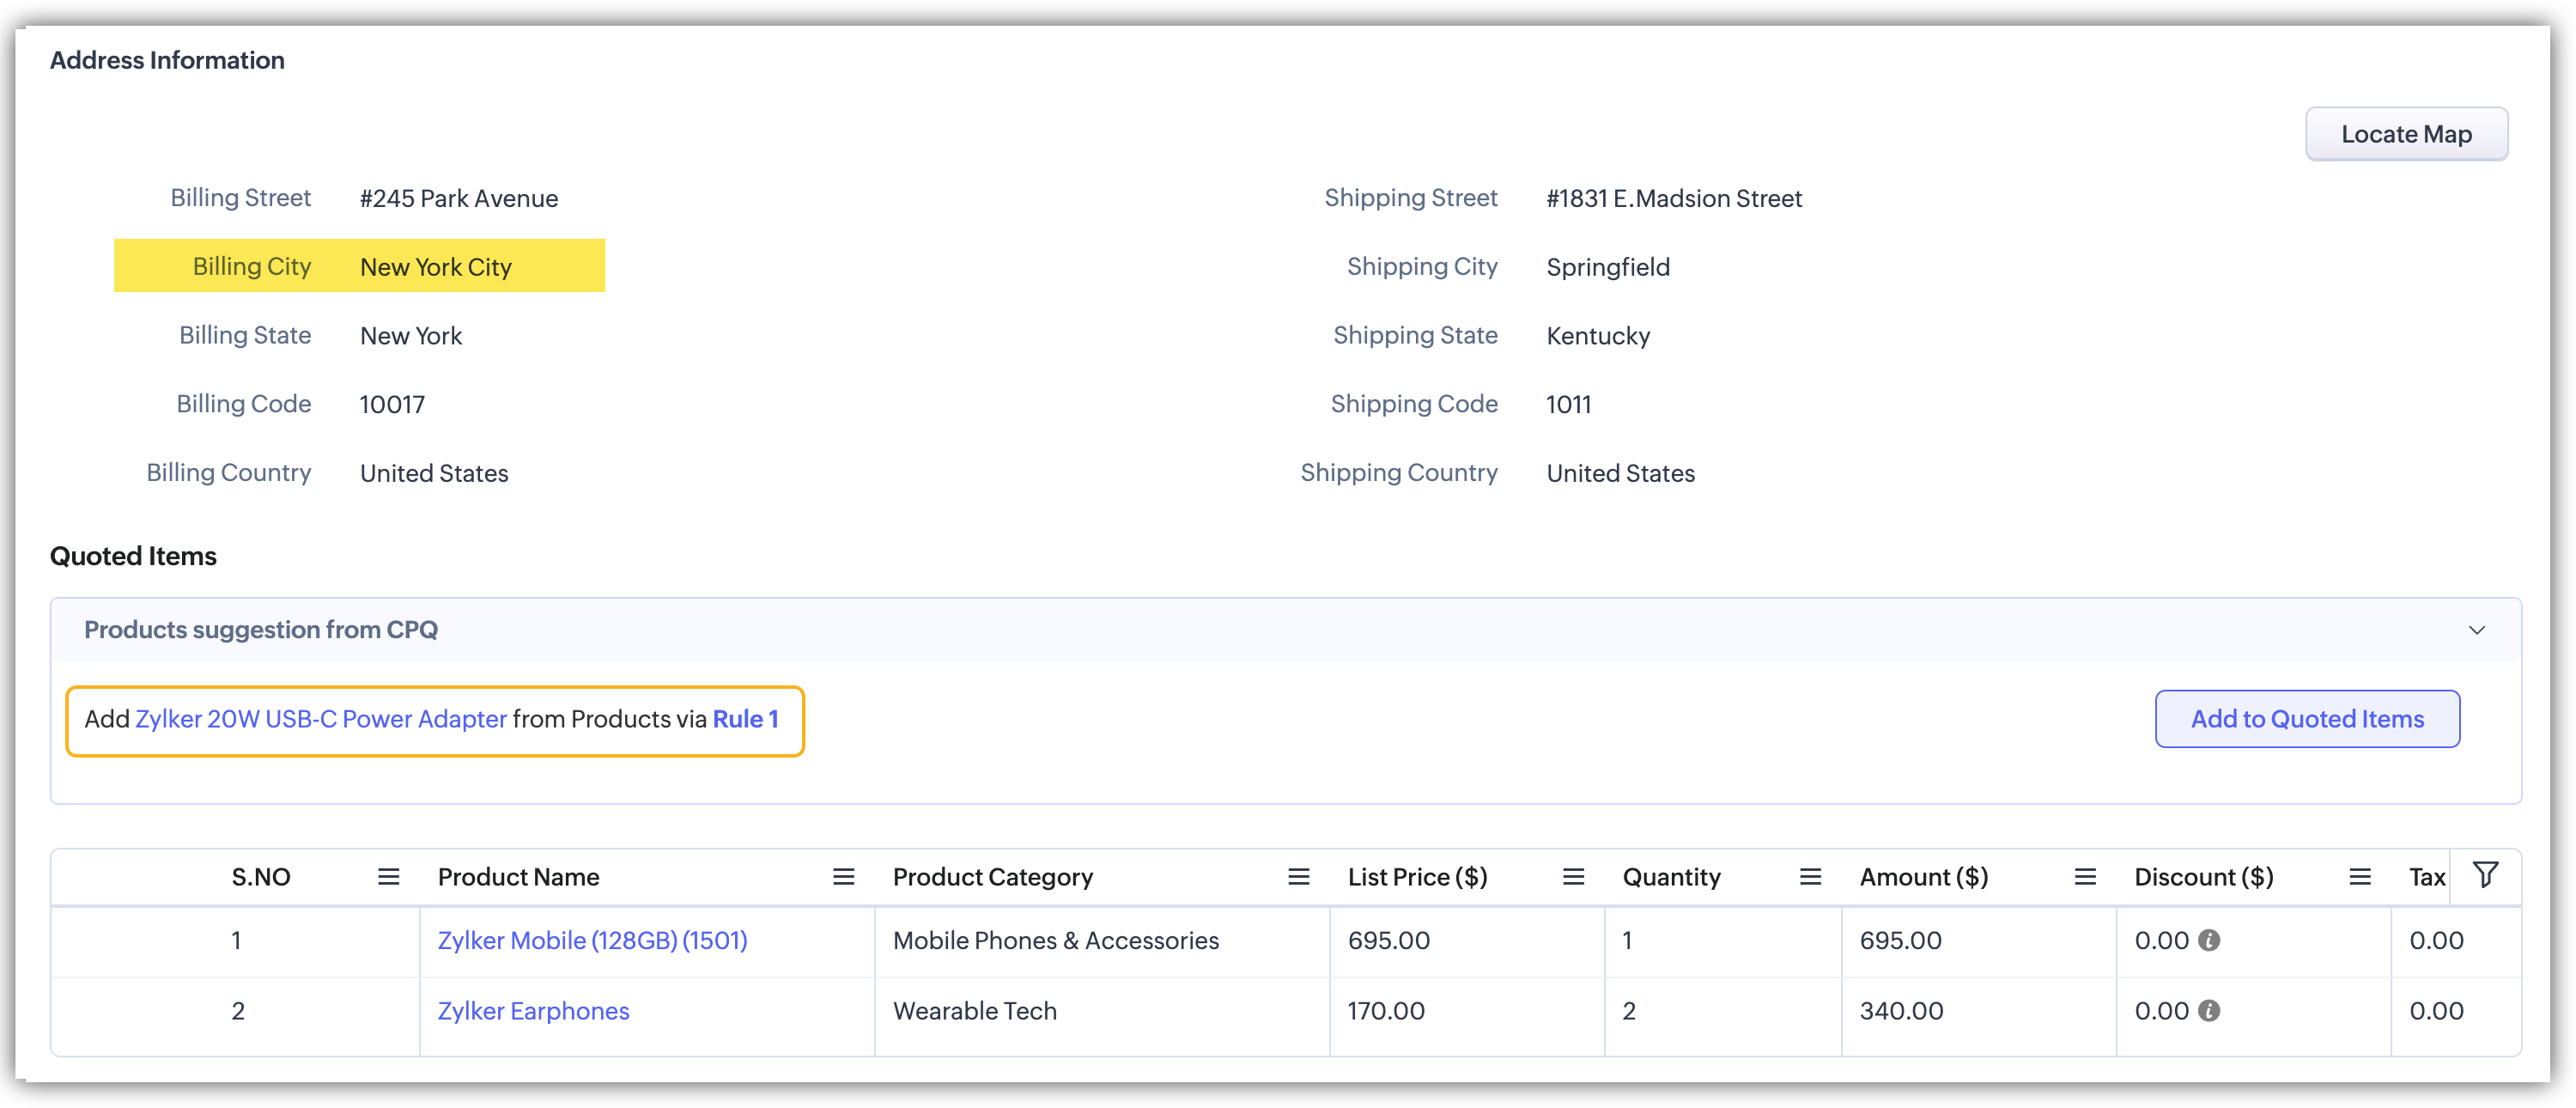Viewport: 2576px width, 1108px height.
Task: Collapse Products suggestion from CPQ section
Action: pos(2476,630)
